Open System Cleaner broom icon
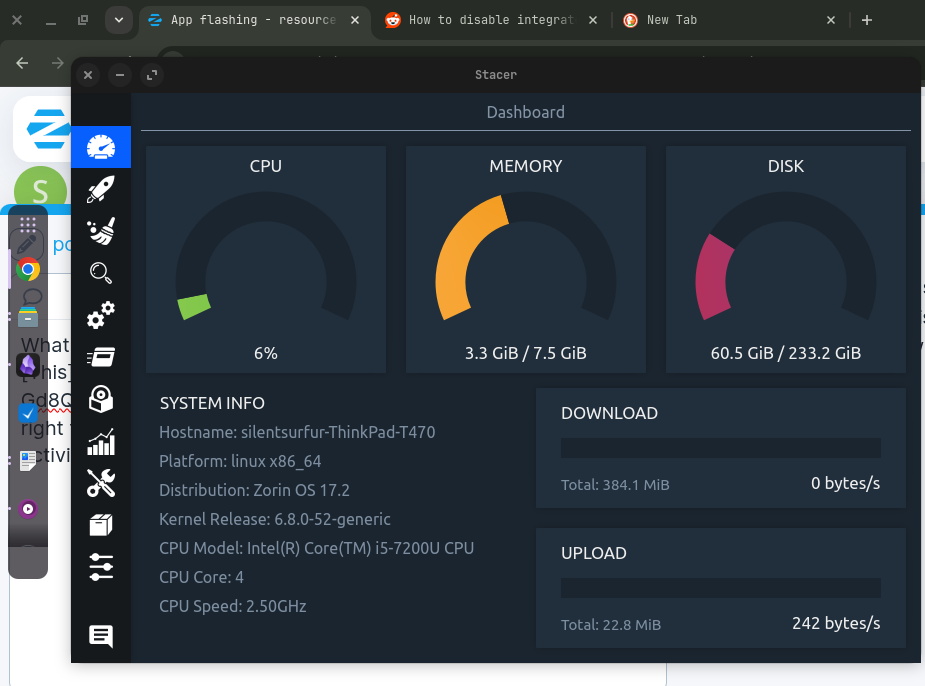The height and width of the screenshot is (686, 925). click(101, 231)
